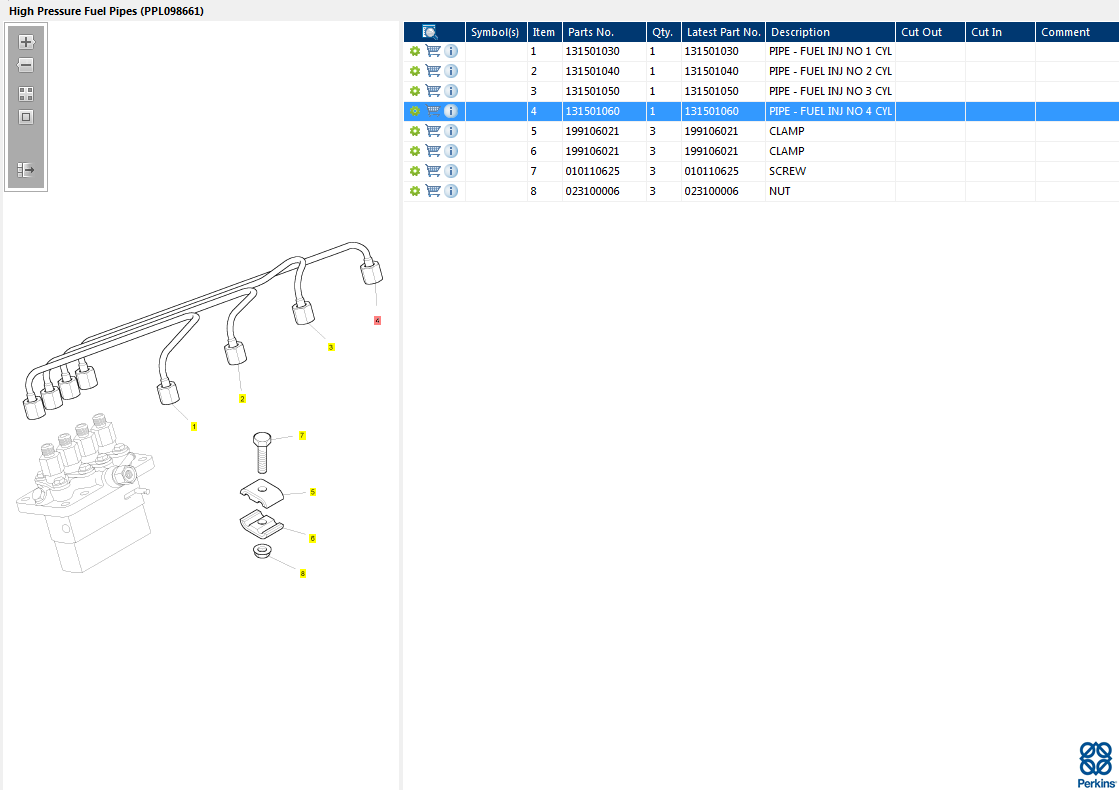
Task: Sort by the Qty. column header
Action: pos(664,32)
